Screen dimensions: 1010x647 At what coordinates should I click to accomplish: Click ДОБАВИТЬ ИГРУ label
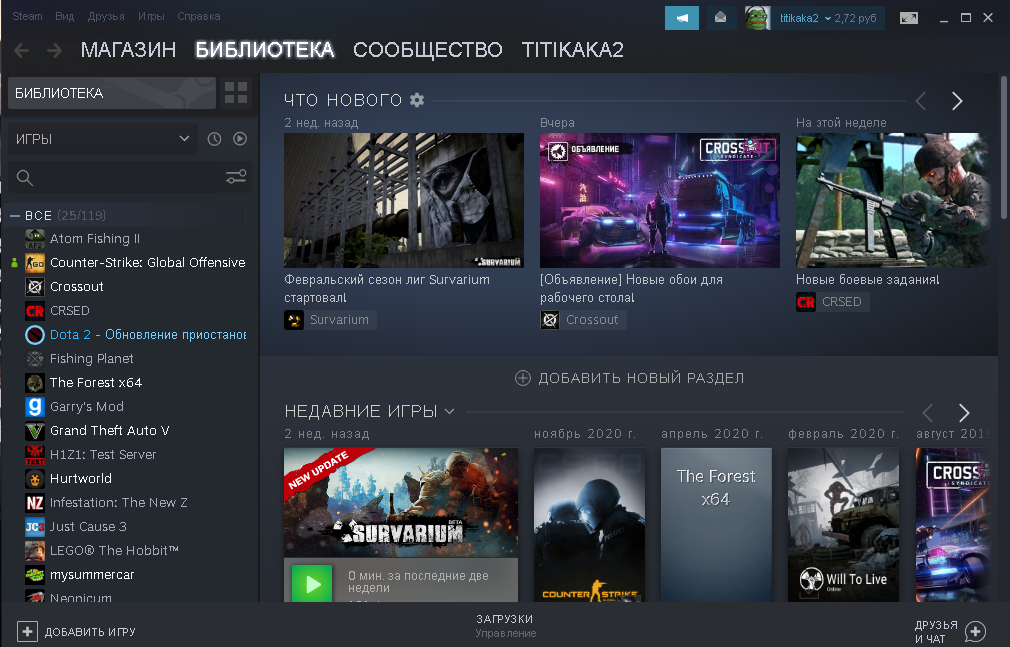click(x=90, y=632)
